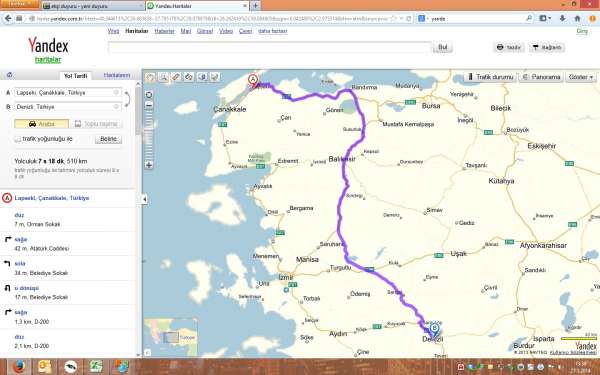This screenshot has height=375, width=600.
Task: Click the zoom out minus button
Action: 149,105
